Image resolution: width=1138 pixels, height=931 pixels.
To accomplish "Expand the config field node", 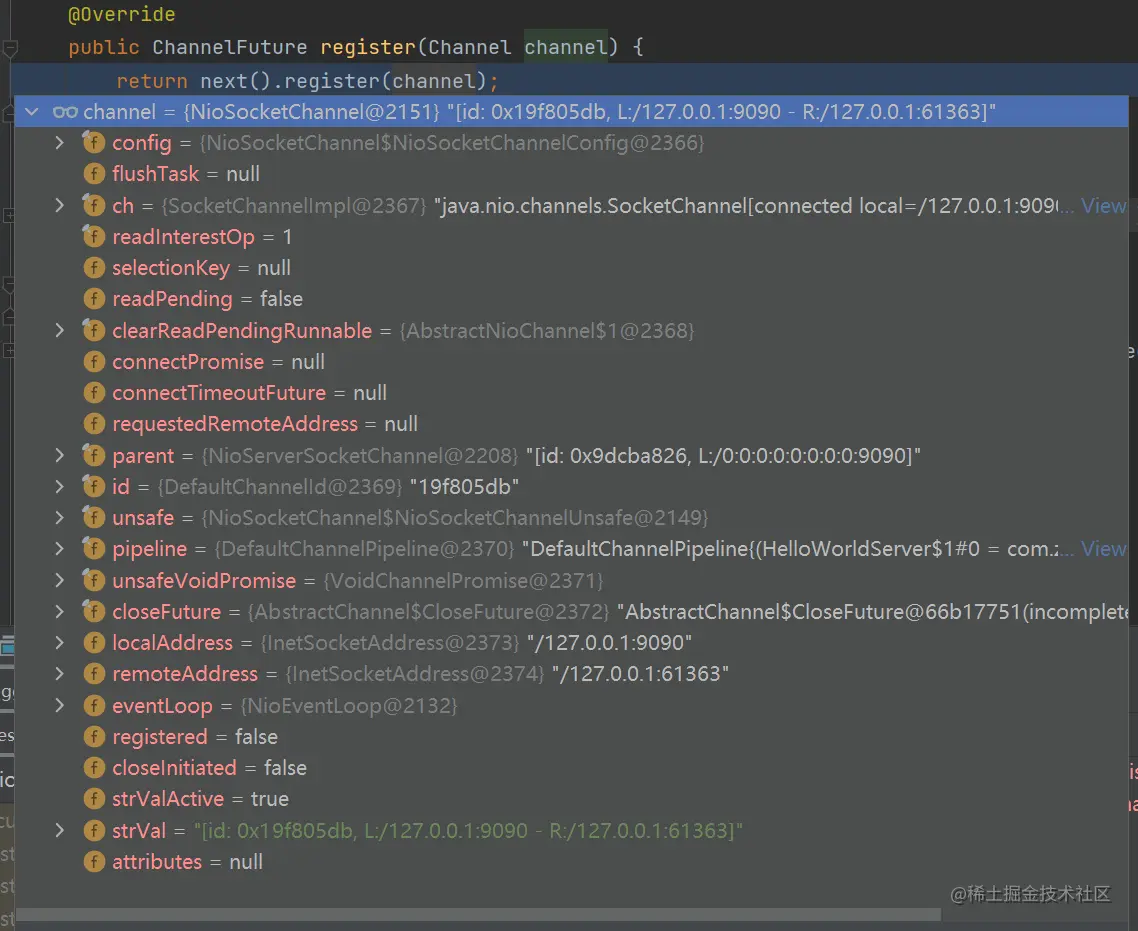I will [60, 143].
